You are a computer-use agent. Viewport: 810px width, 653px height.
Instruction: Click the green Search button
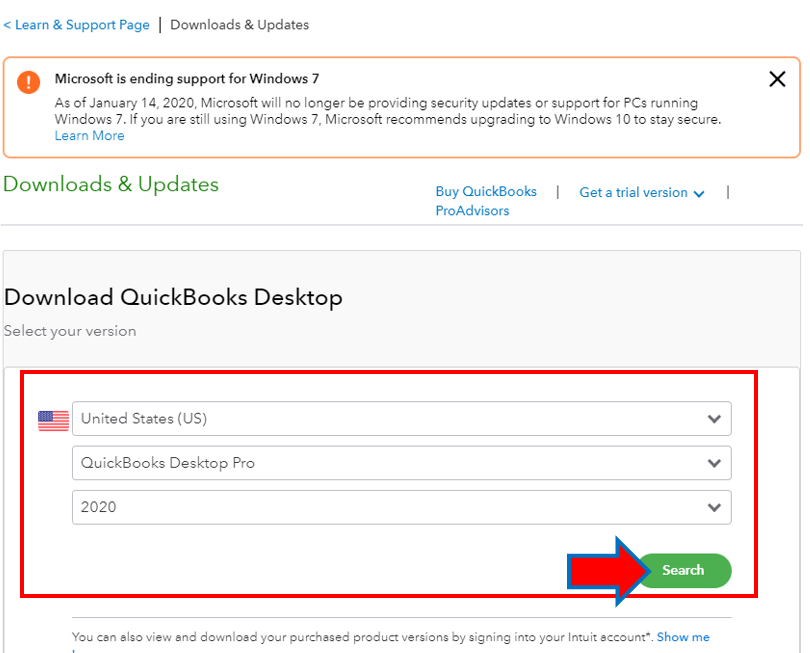pos(684,570)
